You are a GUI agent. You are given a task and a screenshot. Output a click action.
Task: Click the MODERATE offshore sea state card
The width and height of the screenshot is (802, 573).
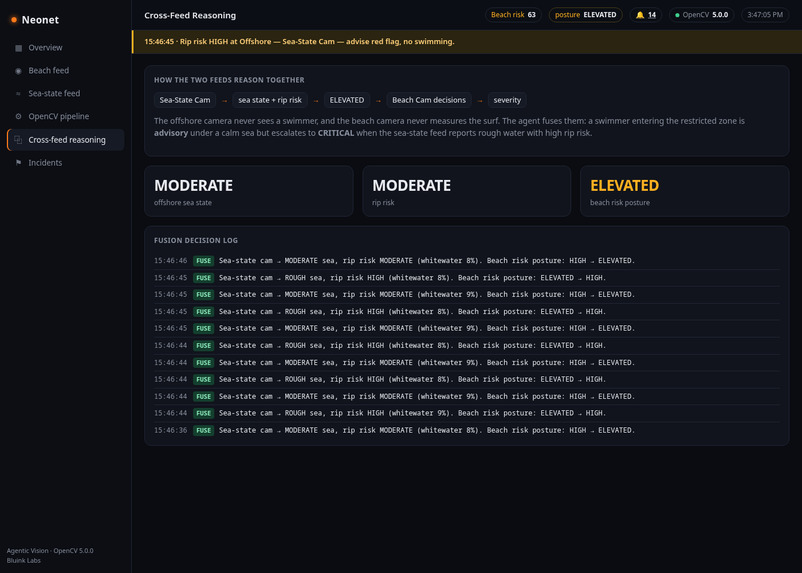[249, 191]
